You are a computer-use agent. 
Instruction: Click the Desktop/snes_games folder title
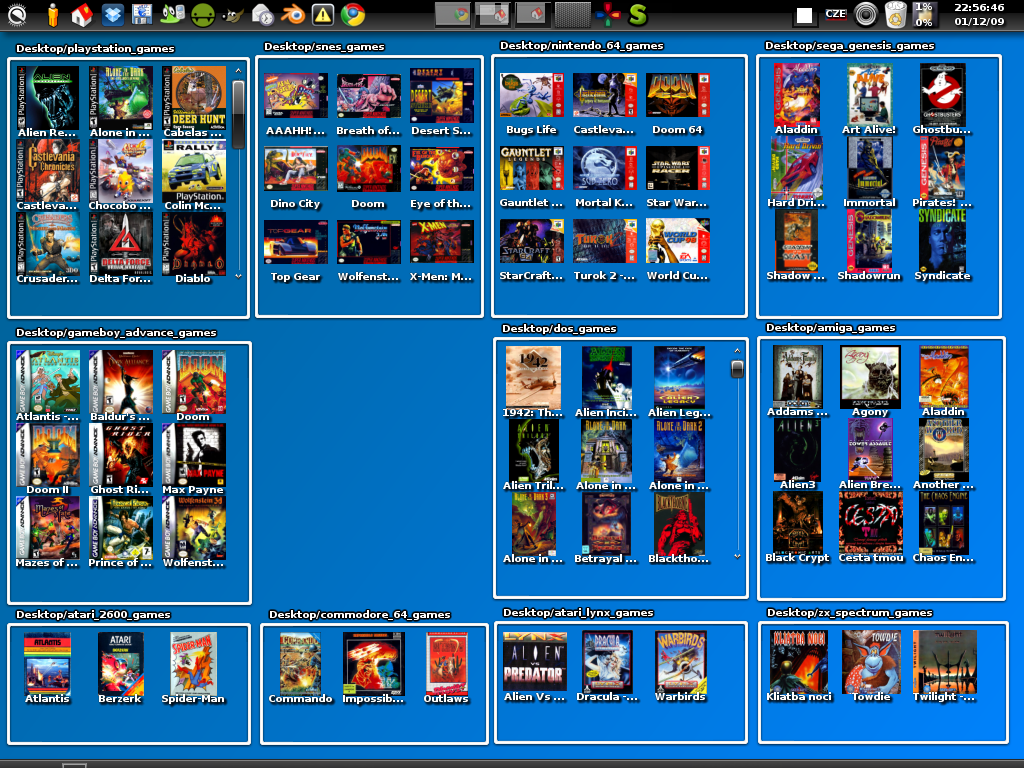(x=324, y=46)
